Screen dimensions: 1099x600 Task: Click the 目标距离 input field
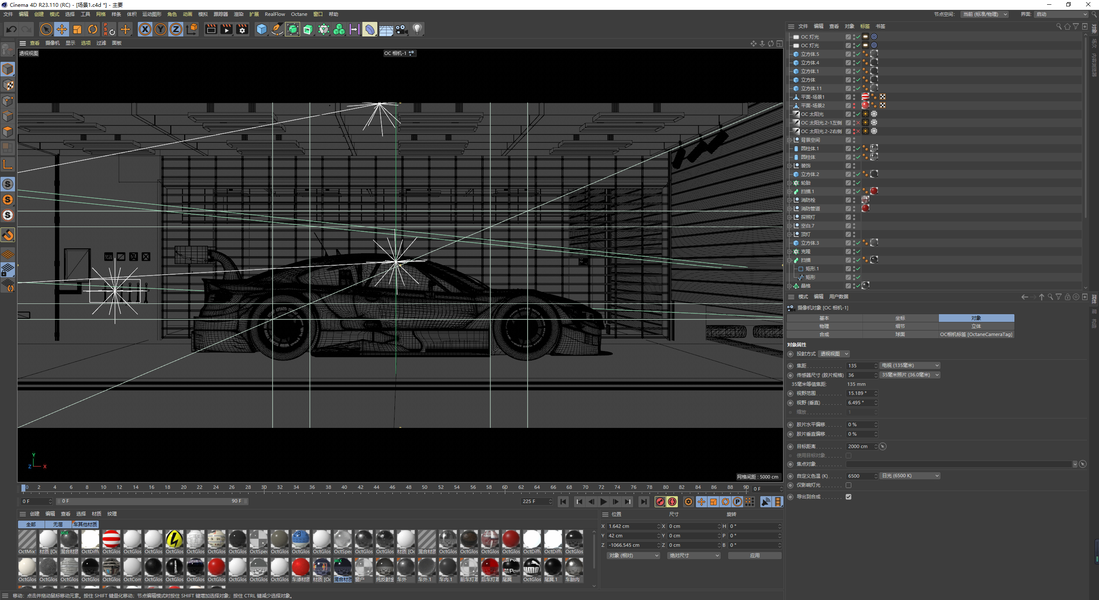[x=860, y=447]
